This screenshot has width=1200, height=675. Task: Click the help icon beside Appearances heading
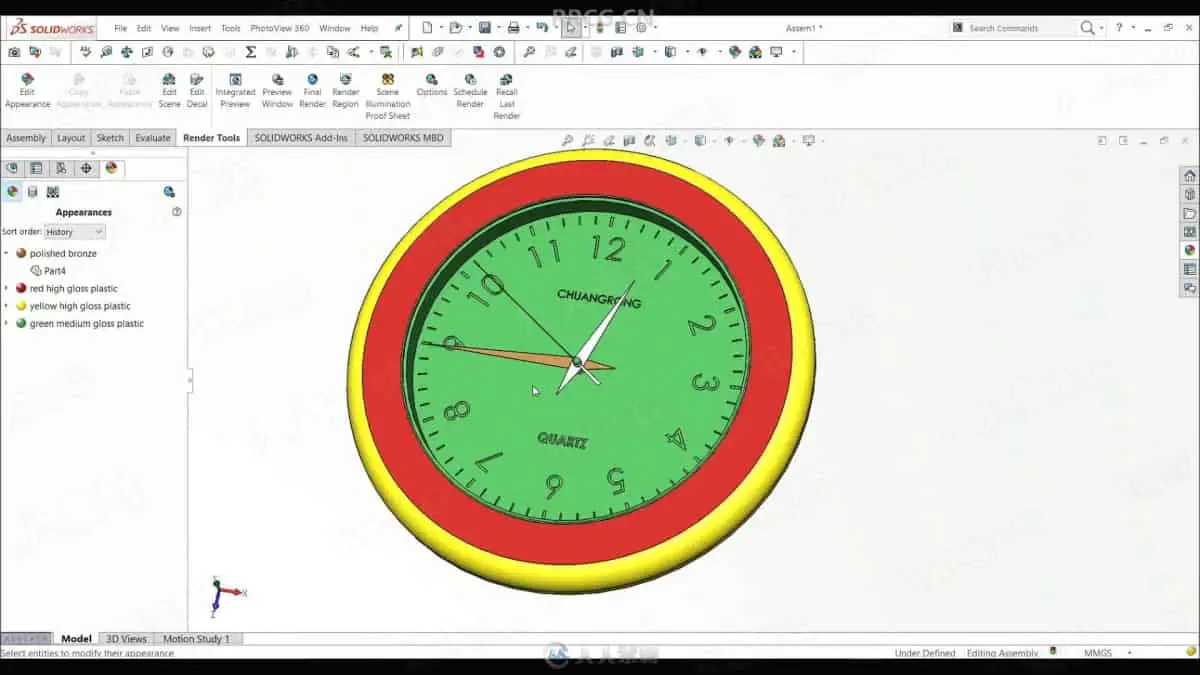(177, 212)
